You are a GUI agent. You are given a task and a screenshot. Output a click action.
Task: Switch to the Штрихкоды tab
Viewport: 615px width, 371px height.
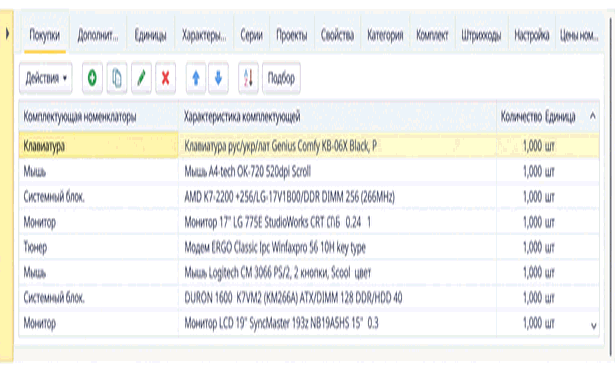(x=481, y=36)
